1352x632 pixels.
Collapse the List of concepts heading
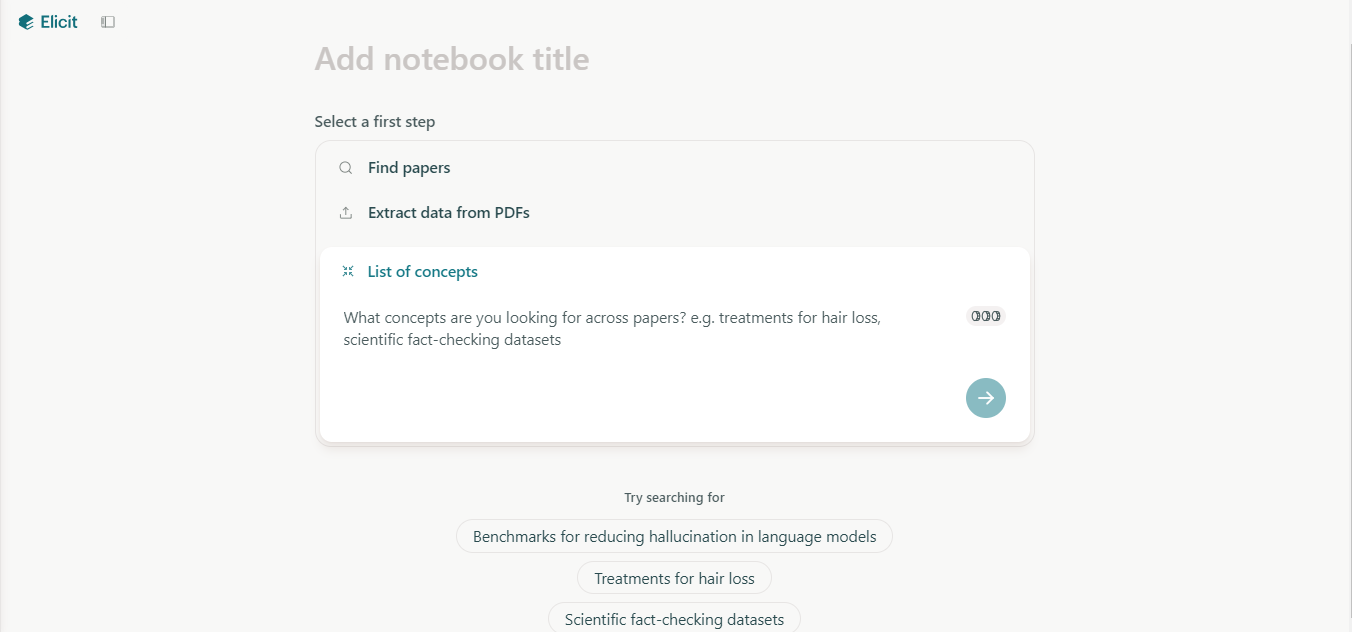pyautogui.click(x=422, y=272)
